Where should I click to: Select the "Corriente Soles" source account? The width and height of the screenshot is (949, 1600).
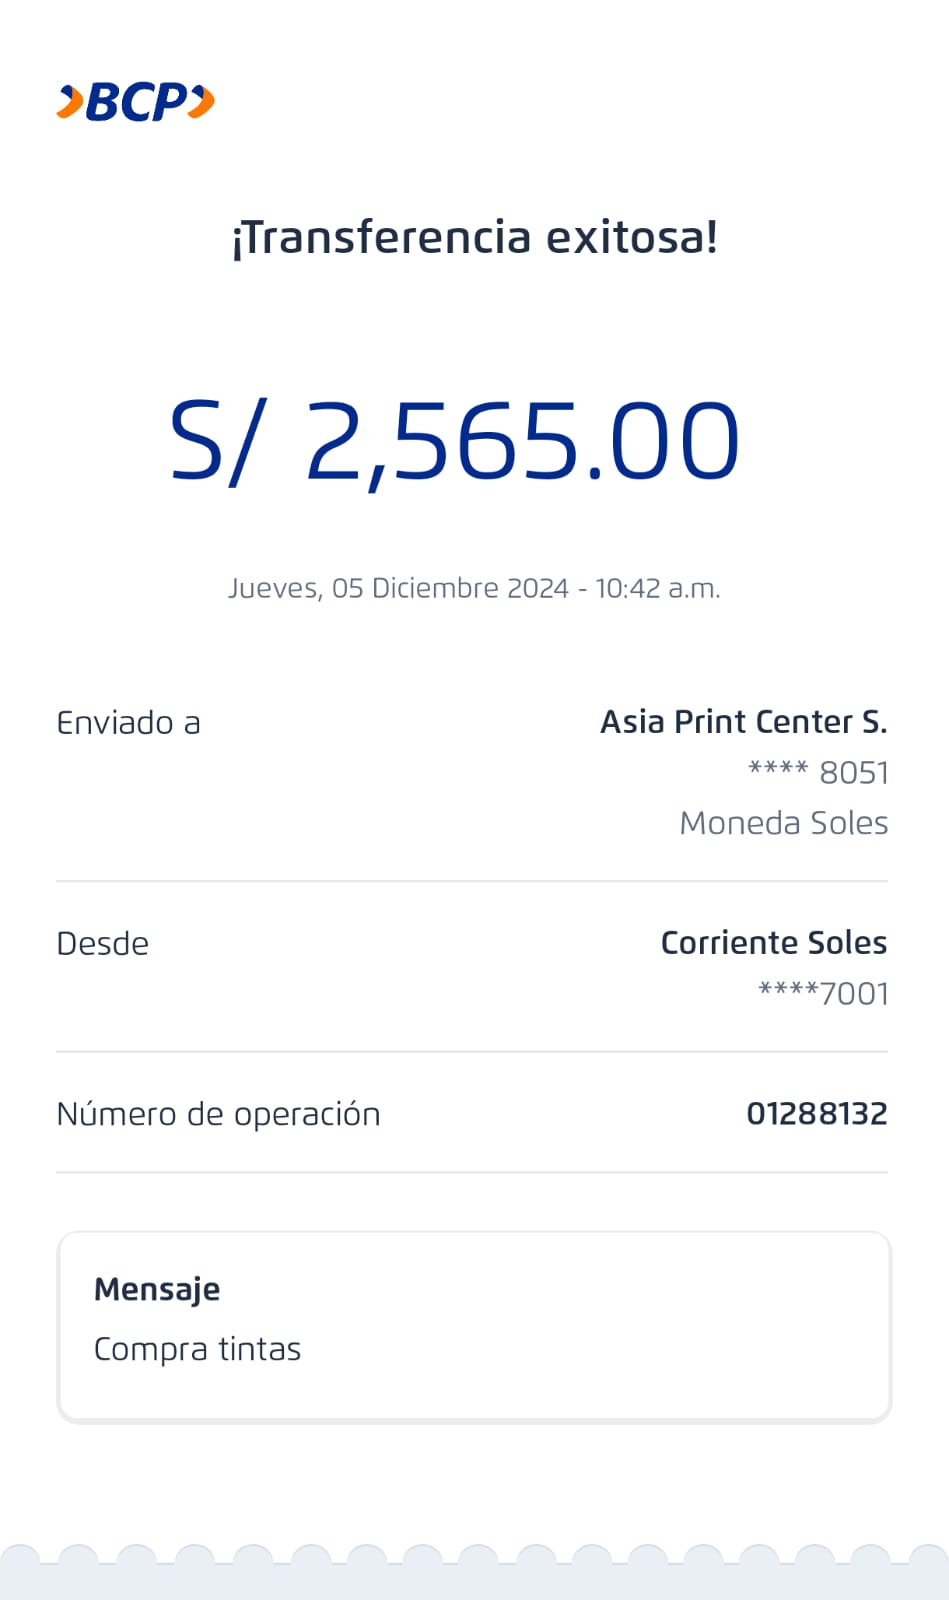click(x=773, y=943)
